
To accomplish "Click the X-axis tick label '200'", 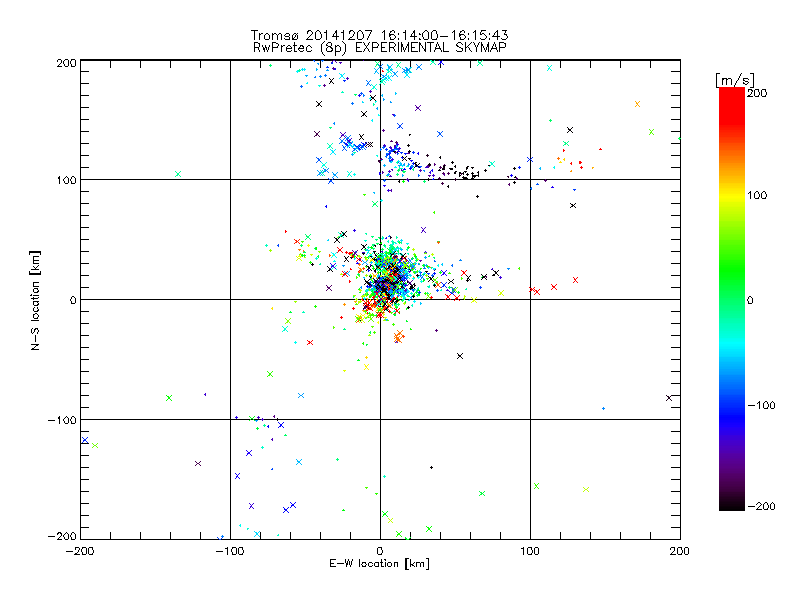I will [x=680, y=552].
